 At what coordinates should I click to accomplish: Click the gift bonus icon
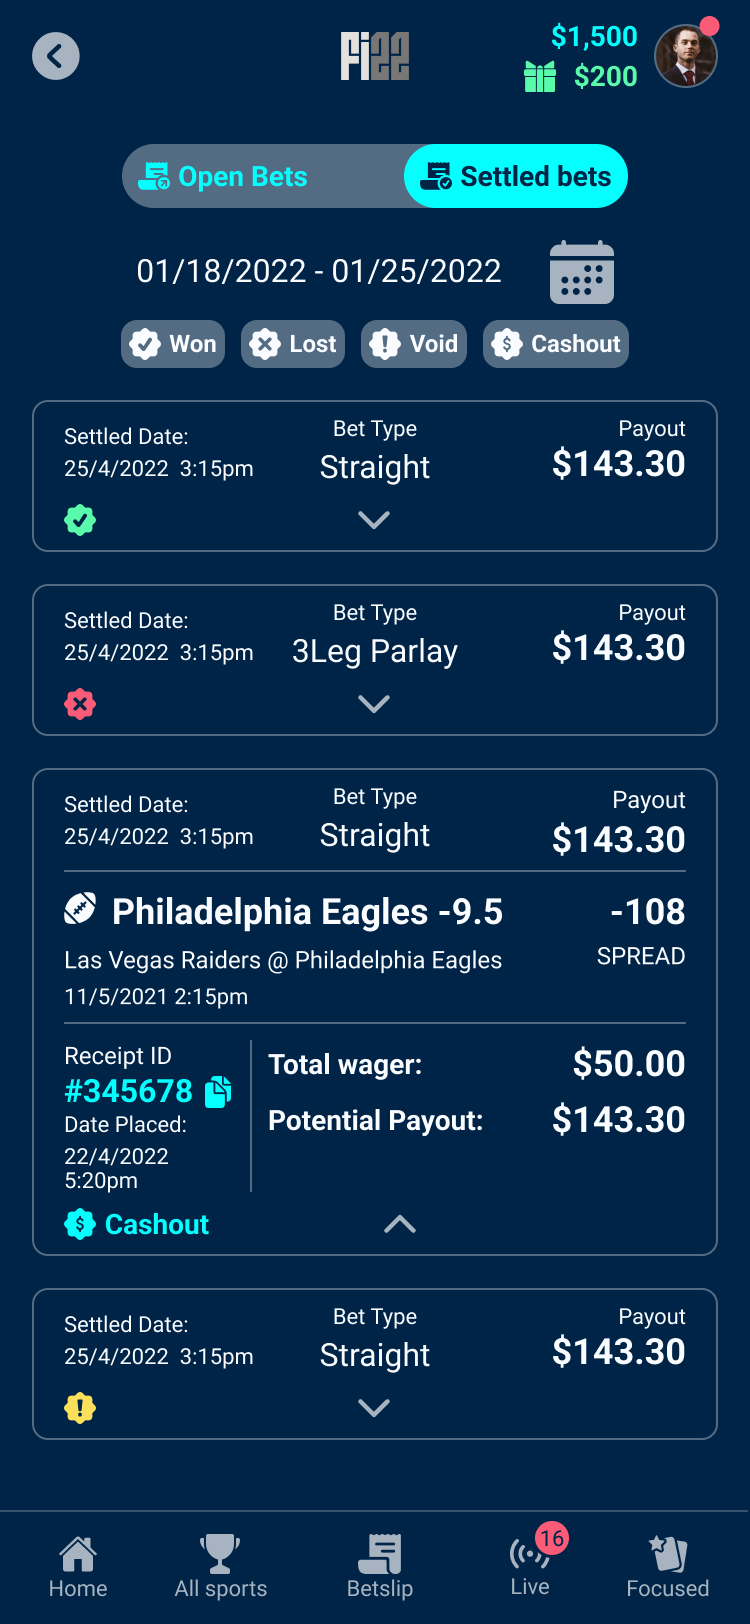coord(540,76)
